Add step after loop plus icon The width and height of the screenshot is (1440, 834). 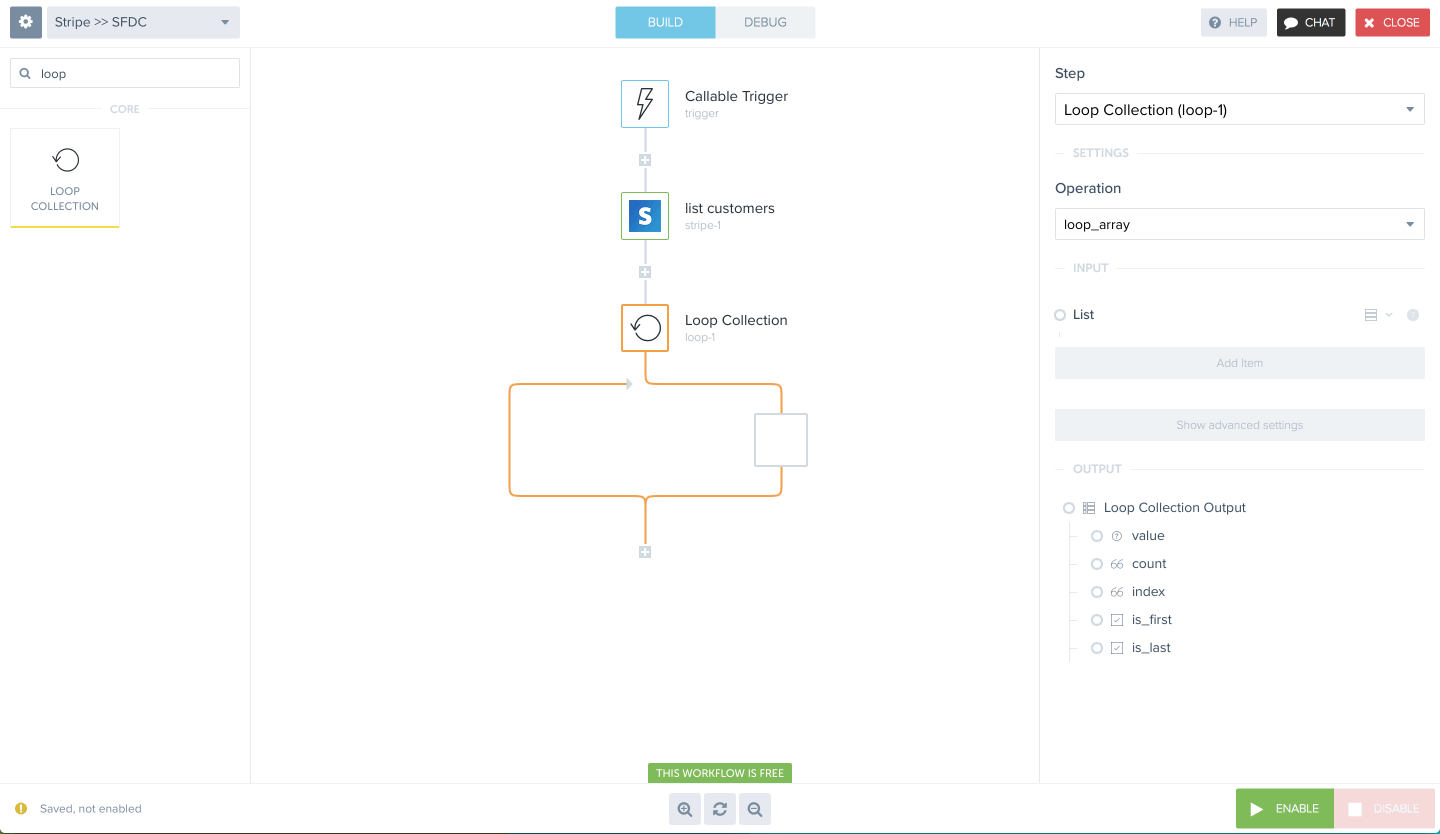coord(645,552)
